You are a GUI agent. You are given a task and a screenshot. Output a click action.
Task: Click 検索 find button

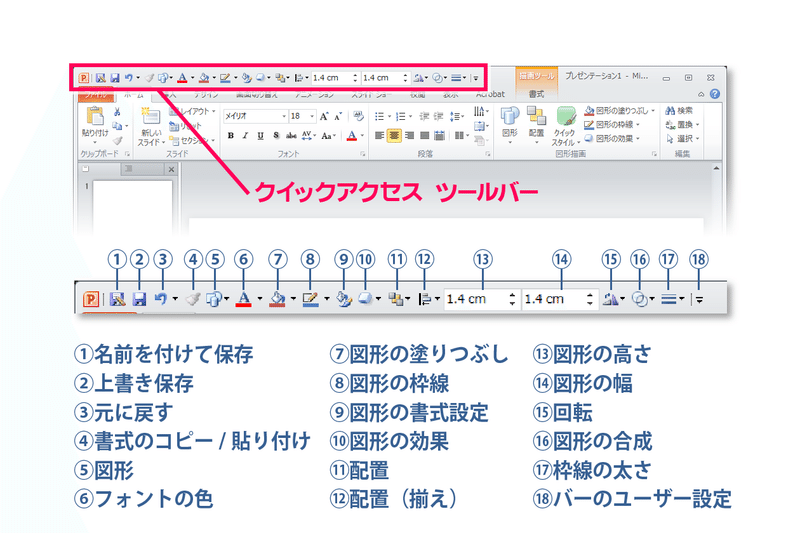pos(680,111)
